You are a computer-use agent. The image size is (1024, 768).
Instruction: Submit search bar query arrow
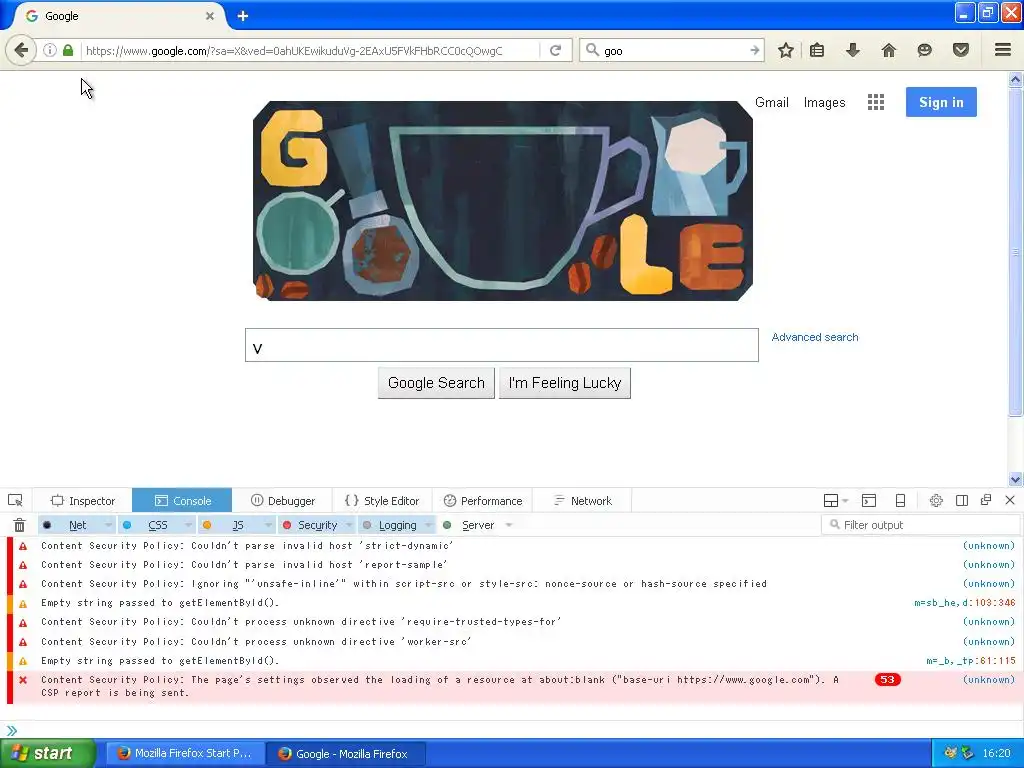[x=755, y=50]
